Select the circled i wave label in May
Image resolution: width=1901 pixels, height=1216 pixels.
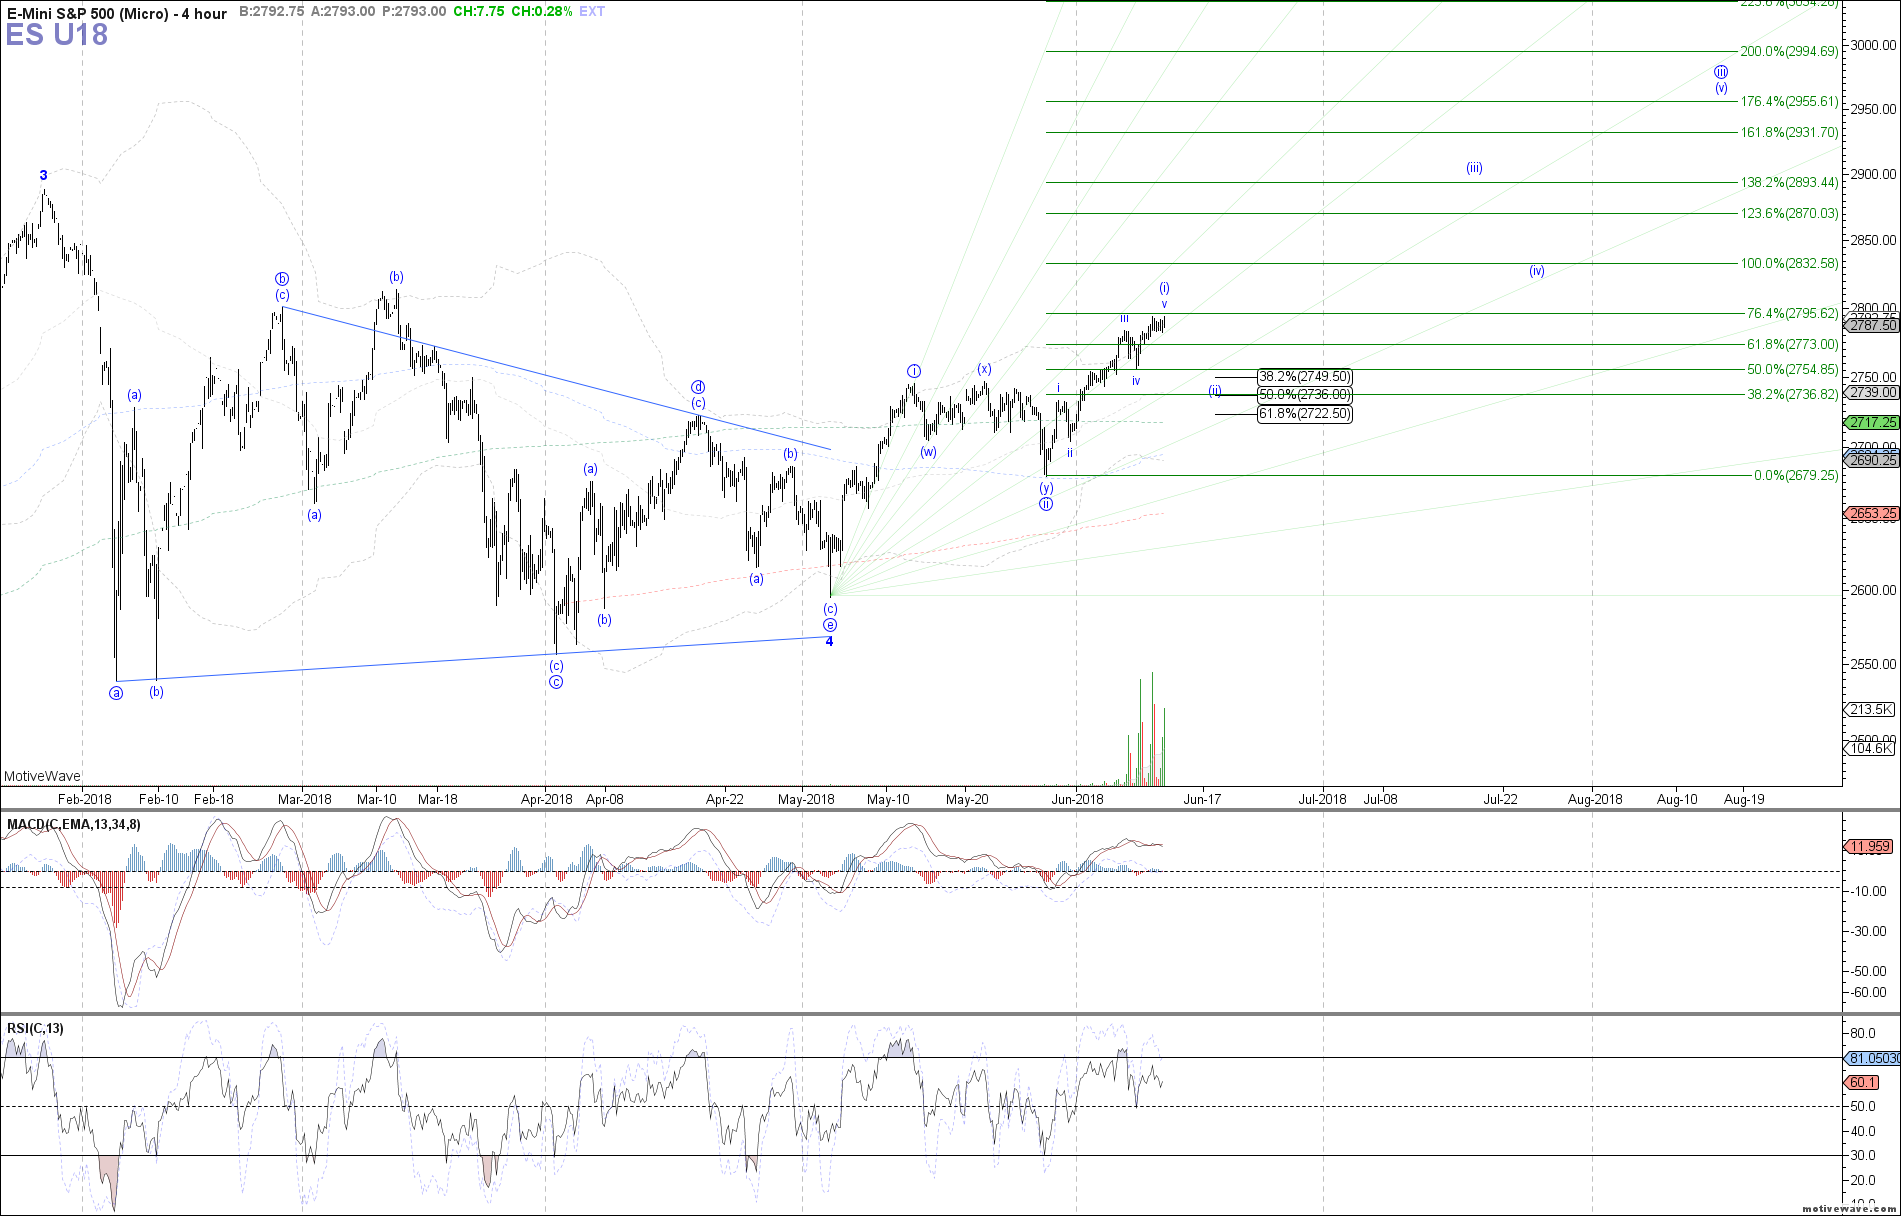[x=913, y=371]
